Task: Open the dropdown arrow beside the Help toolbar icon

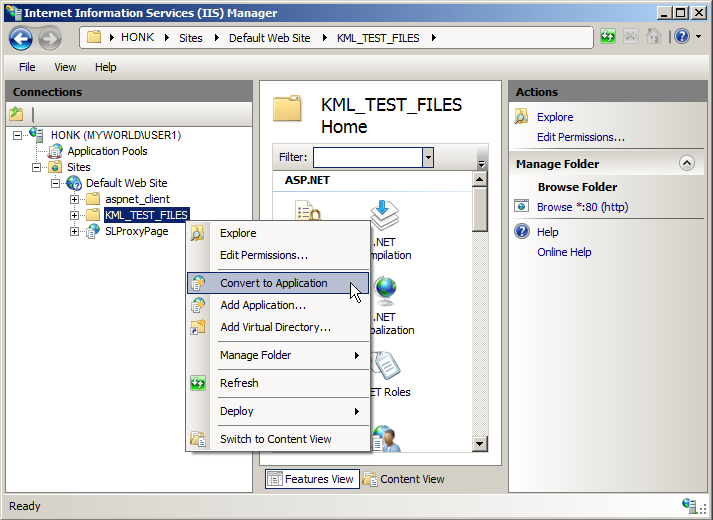Action: (x=698, y=36)
